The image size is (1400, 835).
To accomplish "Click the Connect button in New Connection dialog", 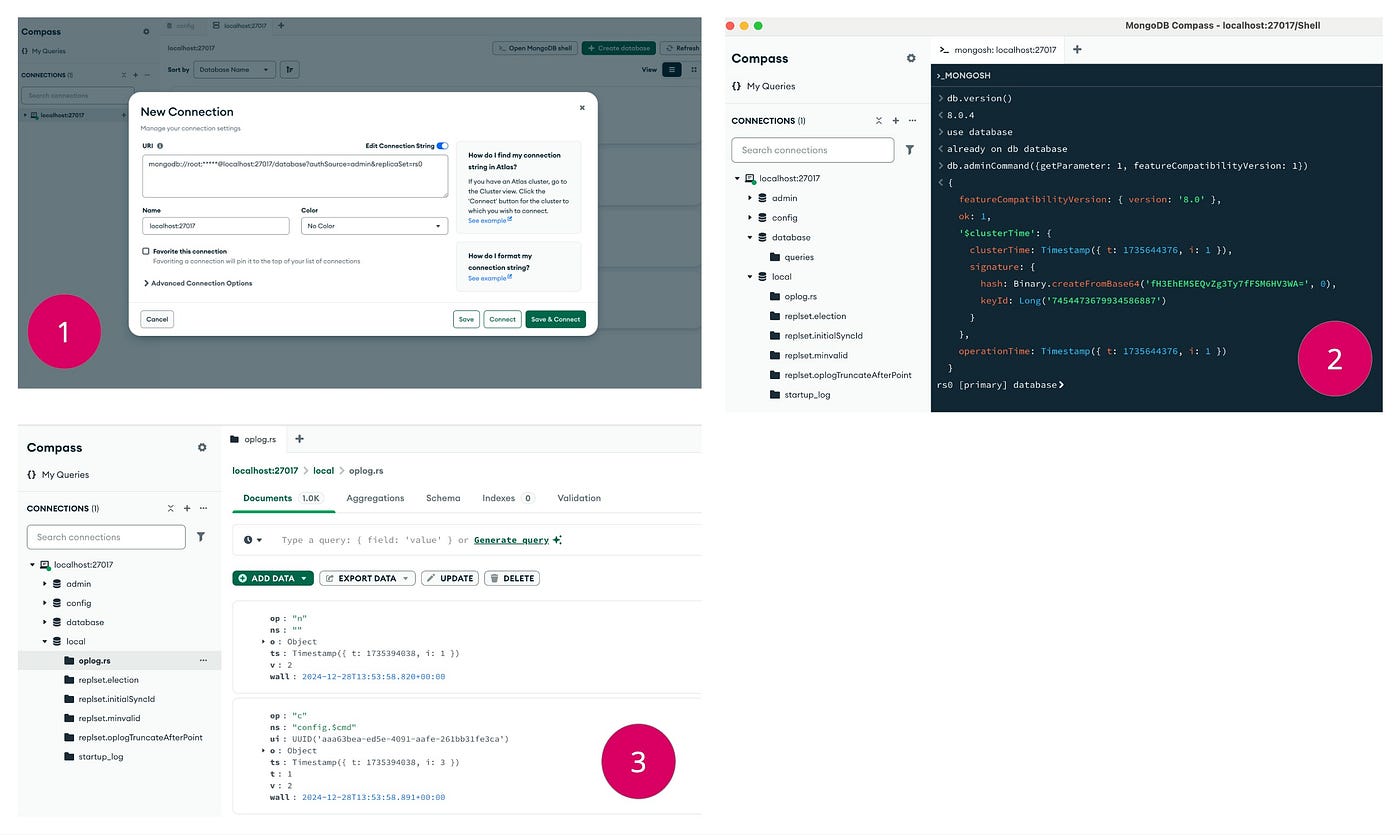I will coord(503,319).
